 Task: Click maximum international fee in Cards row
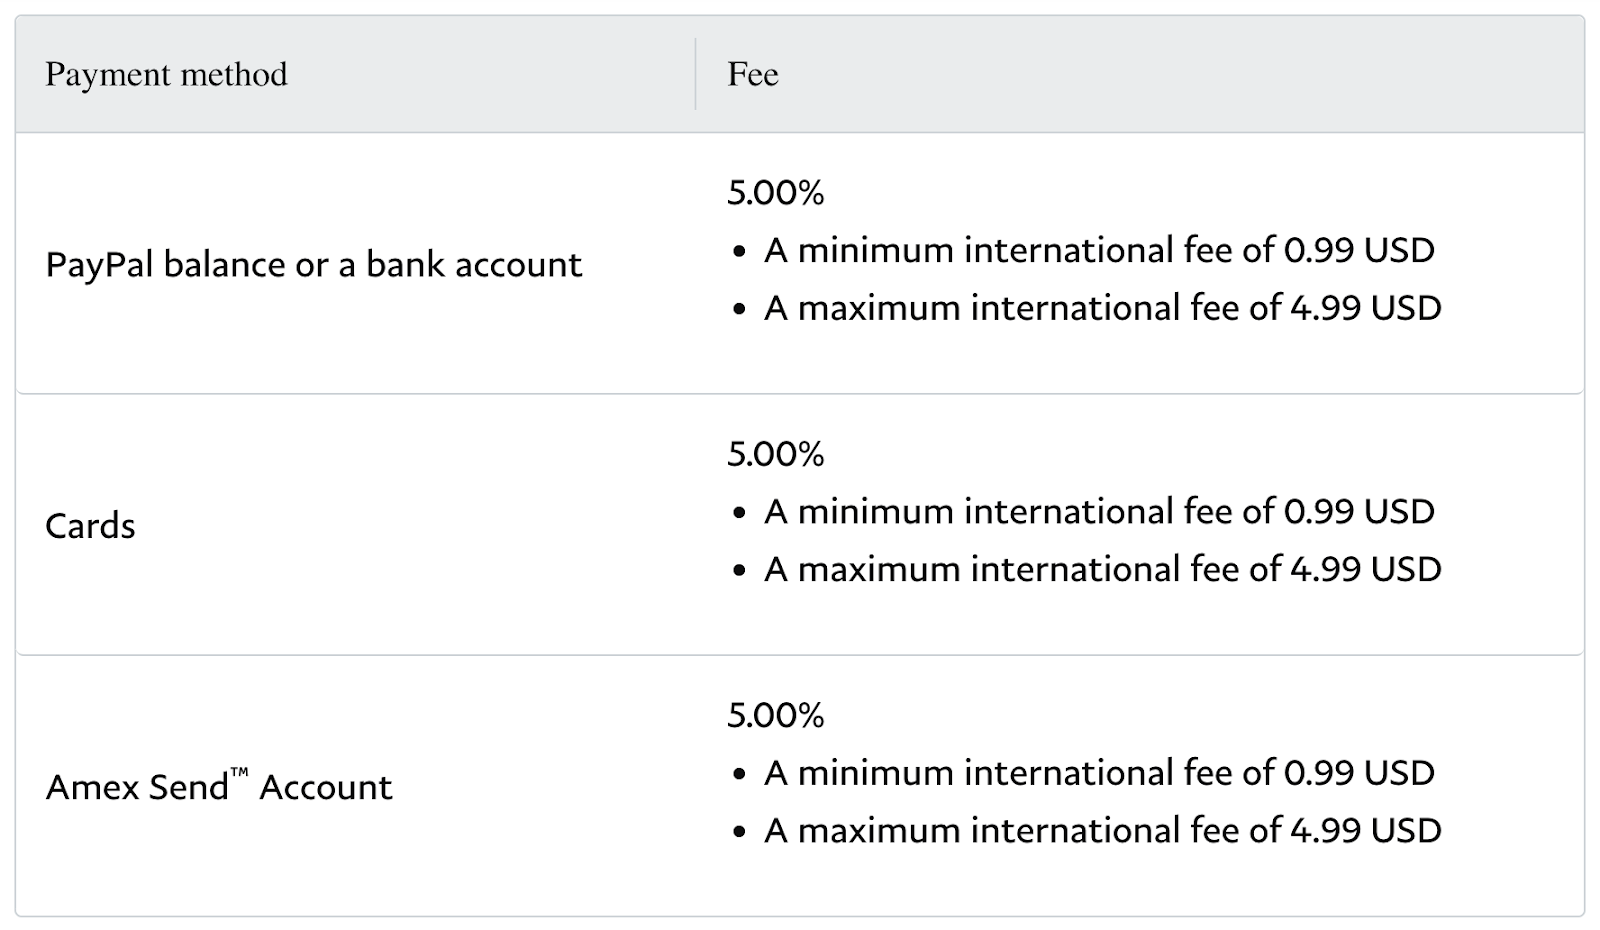[1103, 569]
